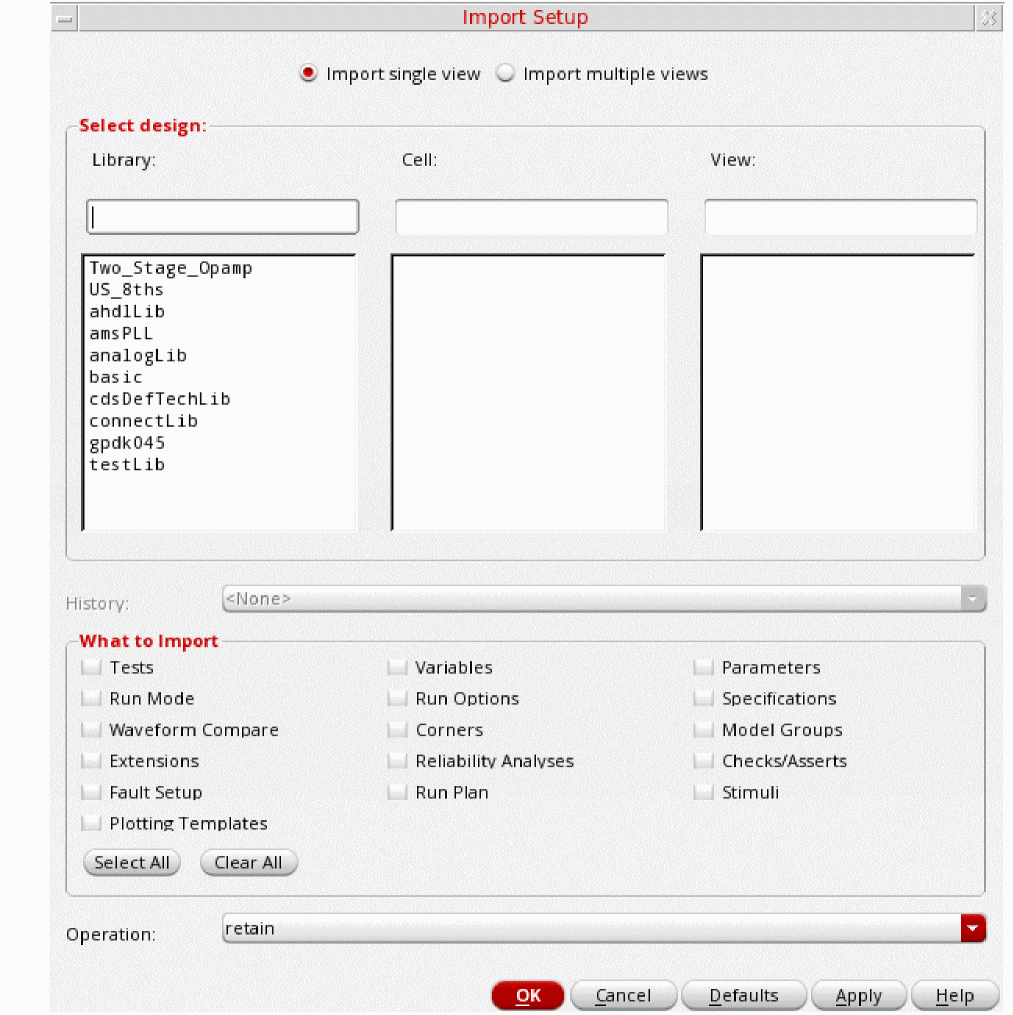Image resolution: width=1013 pixels, height=1015 pixels.
Task: Click the Cell name input field
Action: tap(531, 217)
